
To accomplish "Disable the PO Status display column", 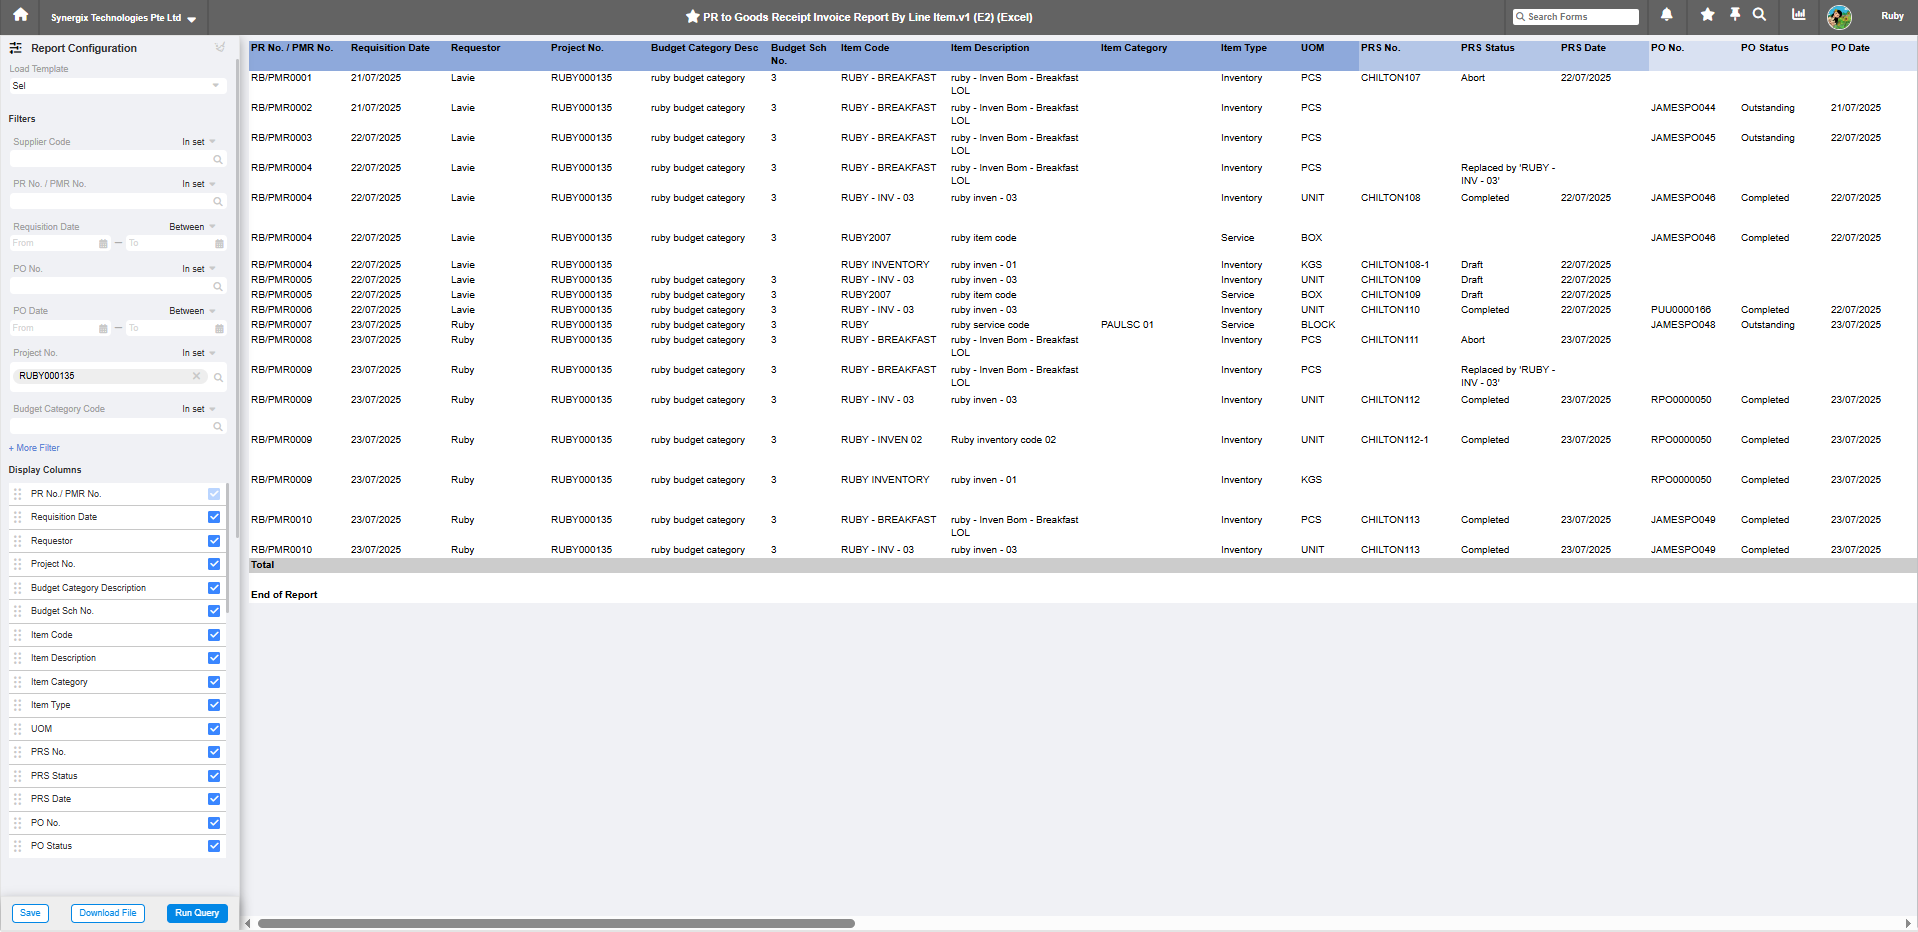I will click(214, 846).
